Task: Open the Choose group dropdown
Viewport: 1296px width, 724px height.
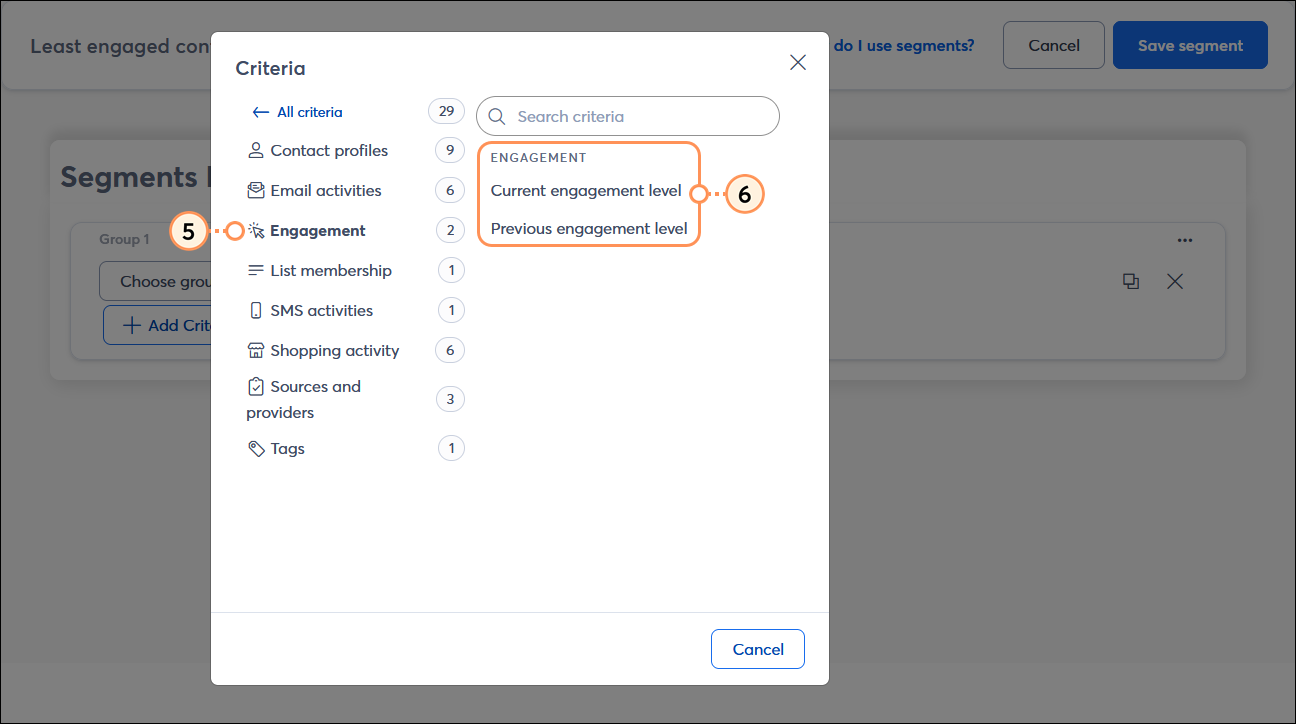Action: point(156,281)
